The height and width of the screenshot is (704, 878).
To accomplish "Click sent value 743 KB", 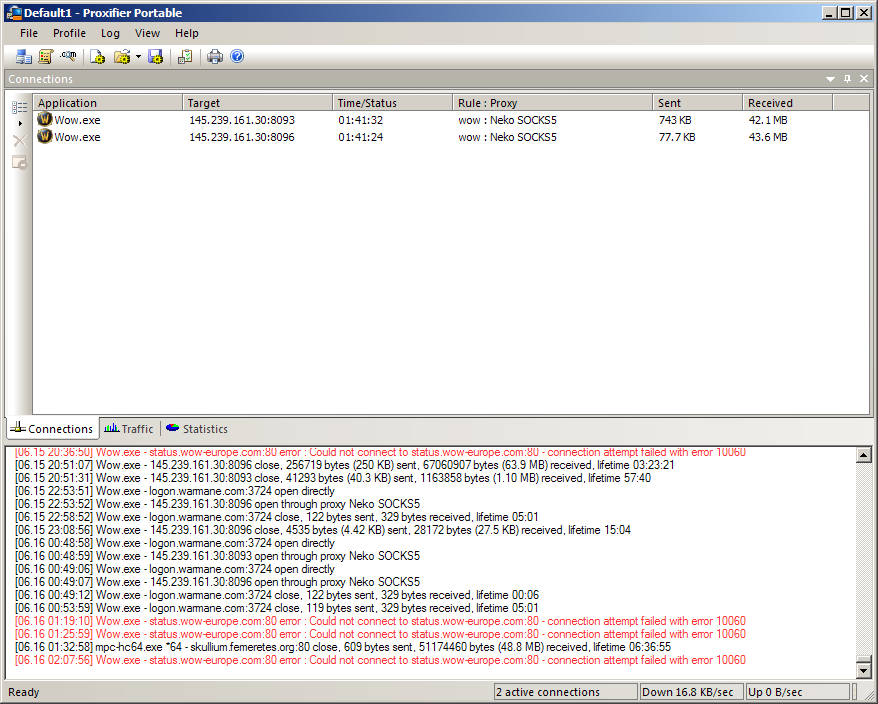I will pyautogui.click(x=675, y=120).
